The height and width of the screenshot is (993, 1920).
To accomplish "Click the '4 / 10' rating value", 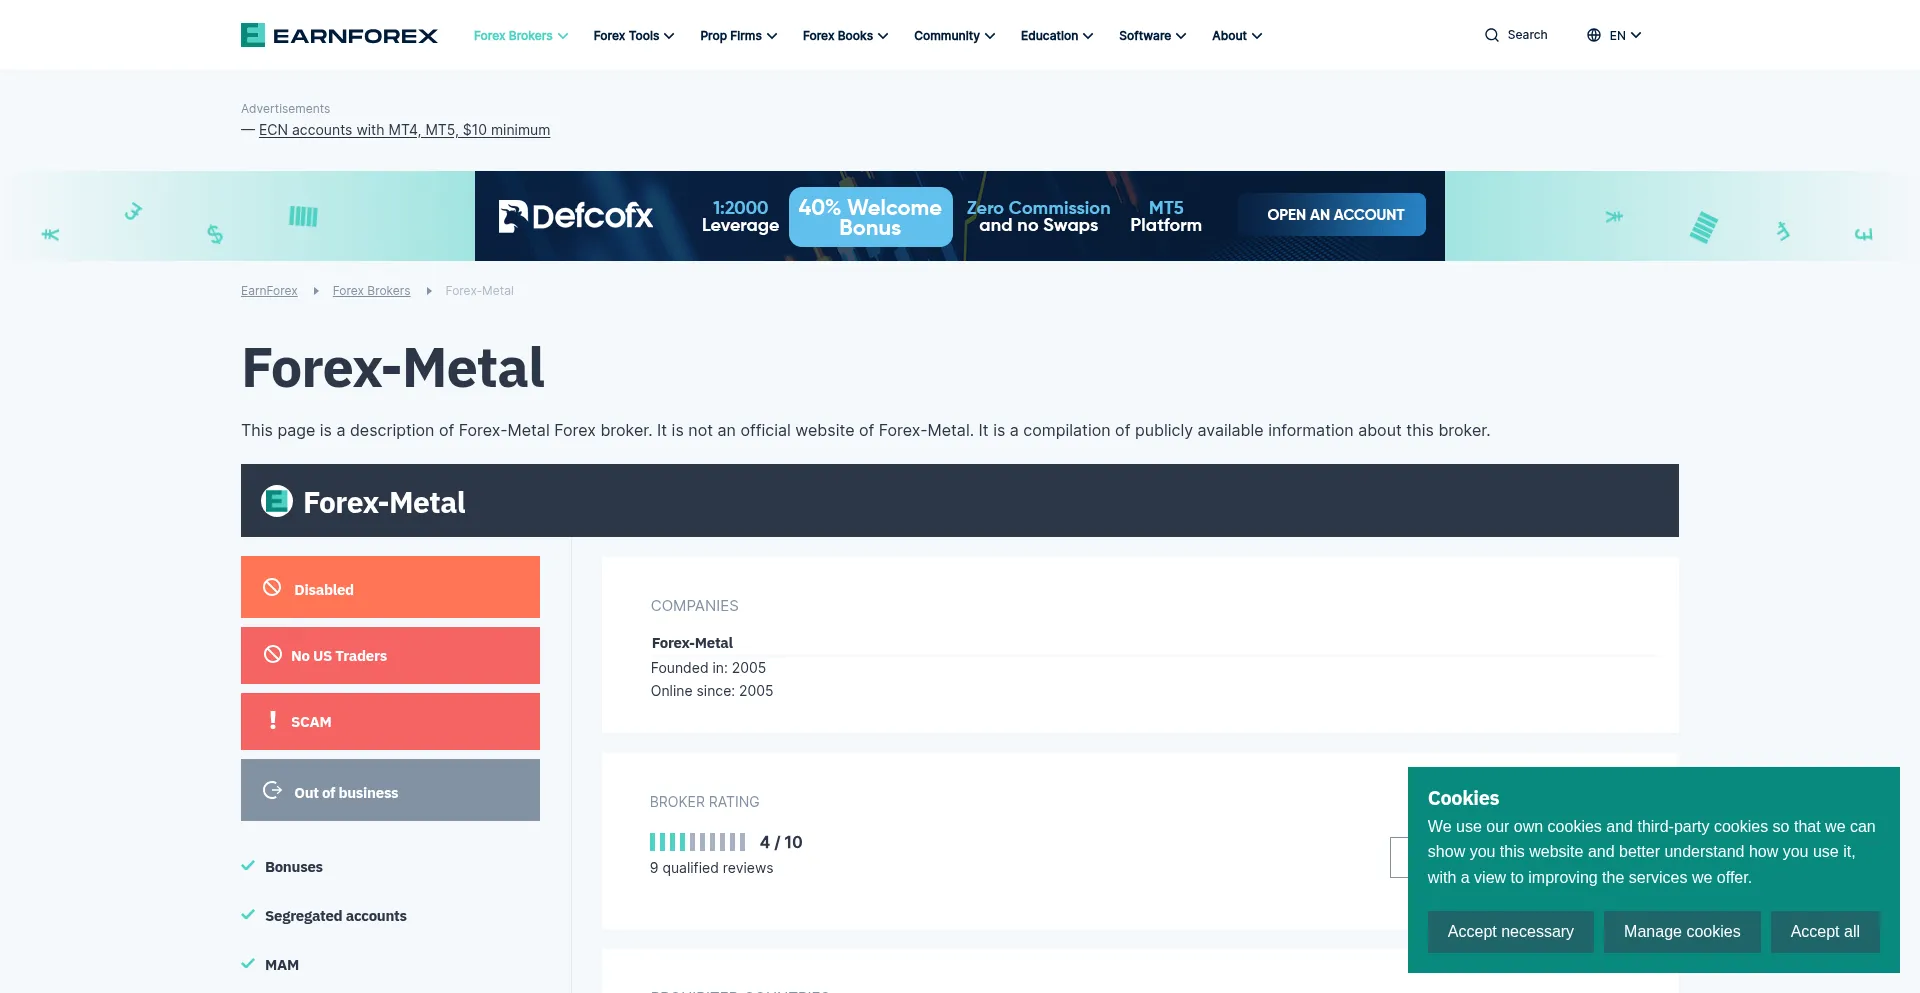I will tap(781, 842).
